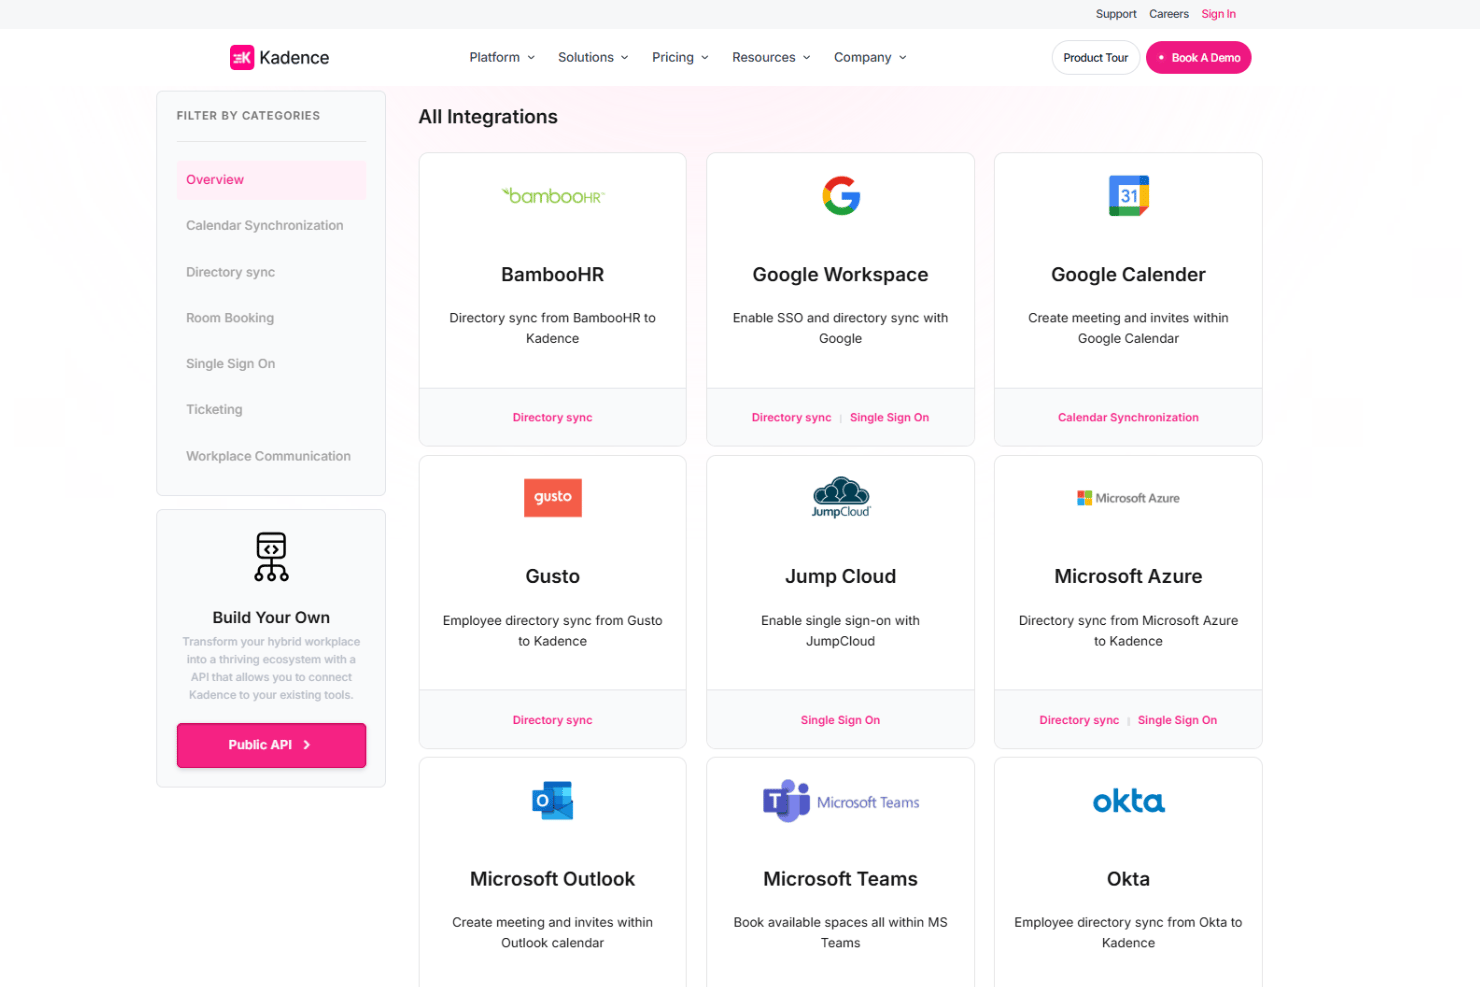This screenshot has width=1480, height=987.
Task: Open the Jump Cloud card title
Action: [x=841, y=577]
